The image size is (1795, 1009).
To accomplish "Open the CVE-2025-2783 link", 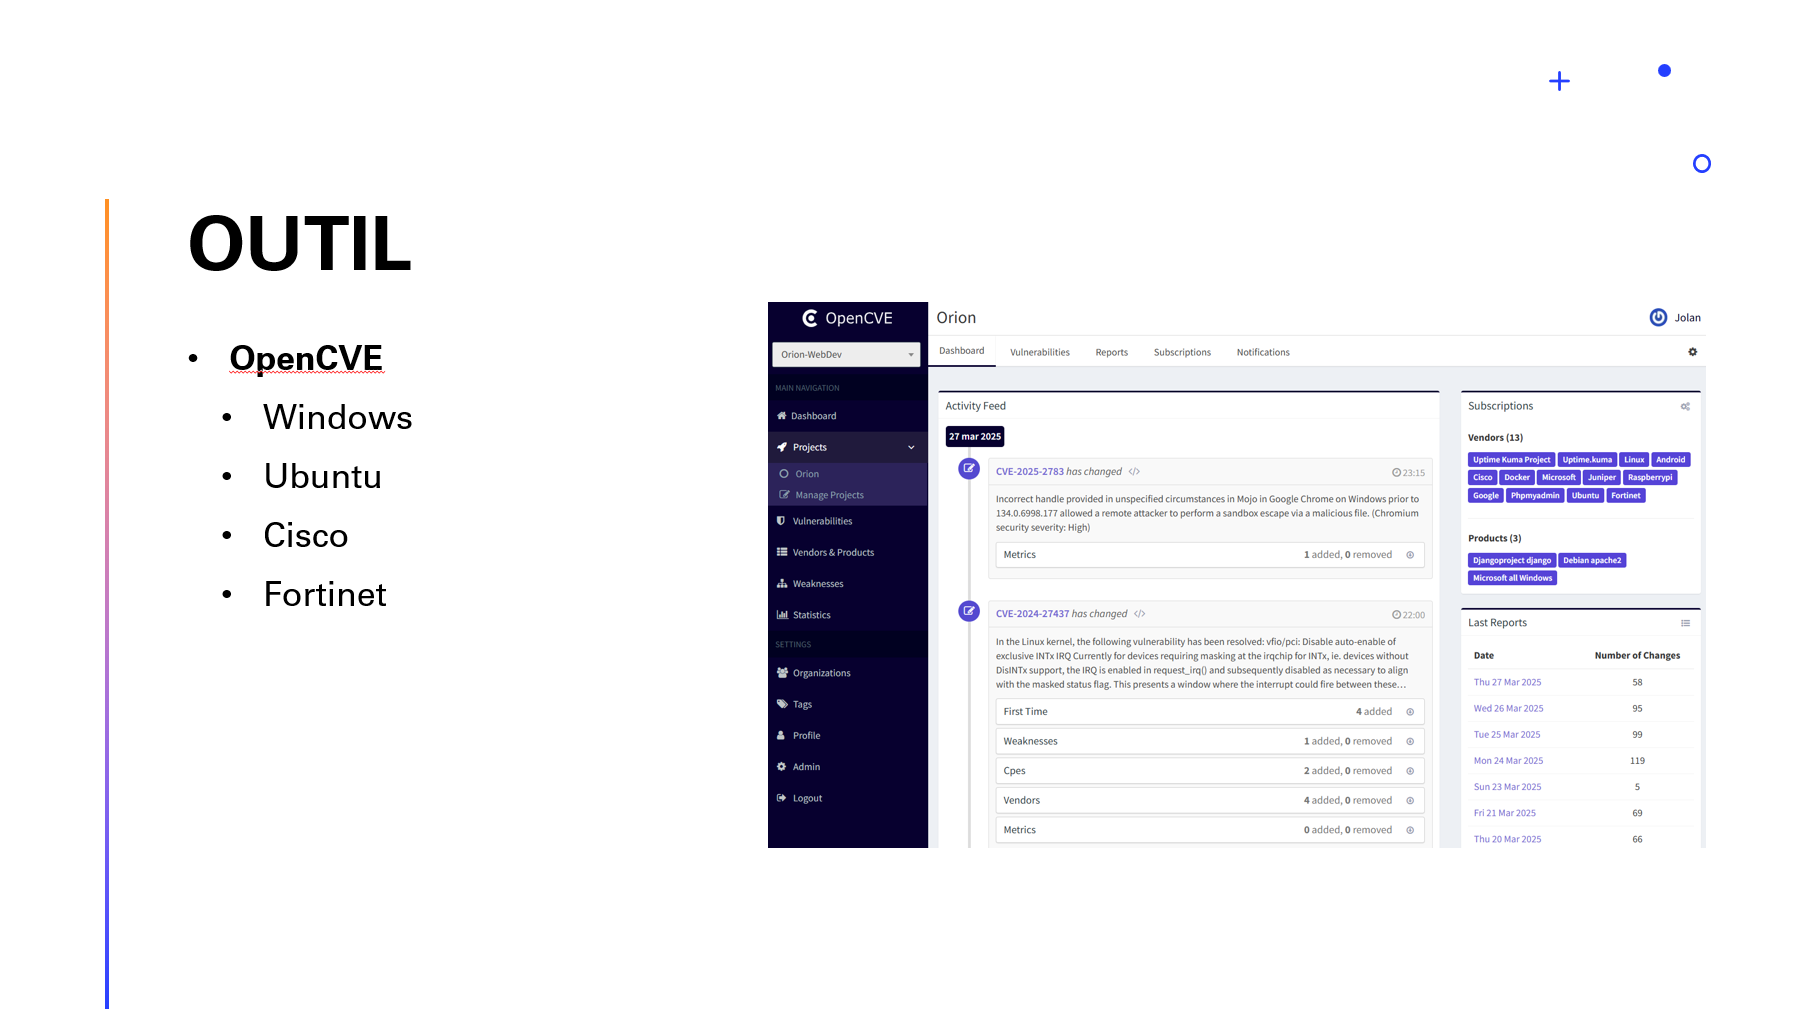I will pos(1029,472).
